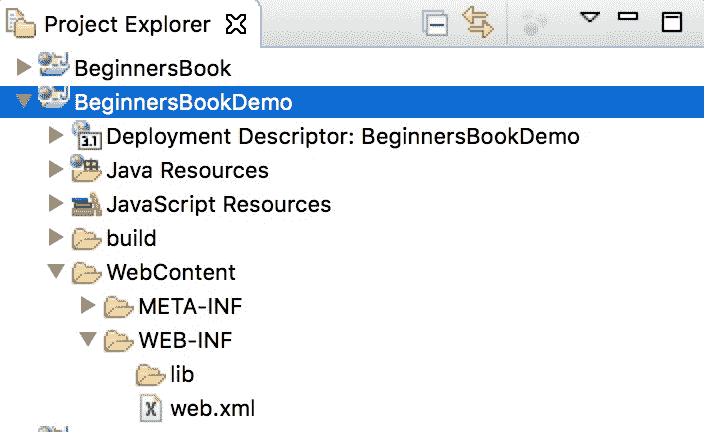Click the lib folder icon

[x=150, y=374]
